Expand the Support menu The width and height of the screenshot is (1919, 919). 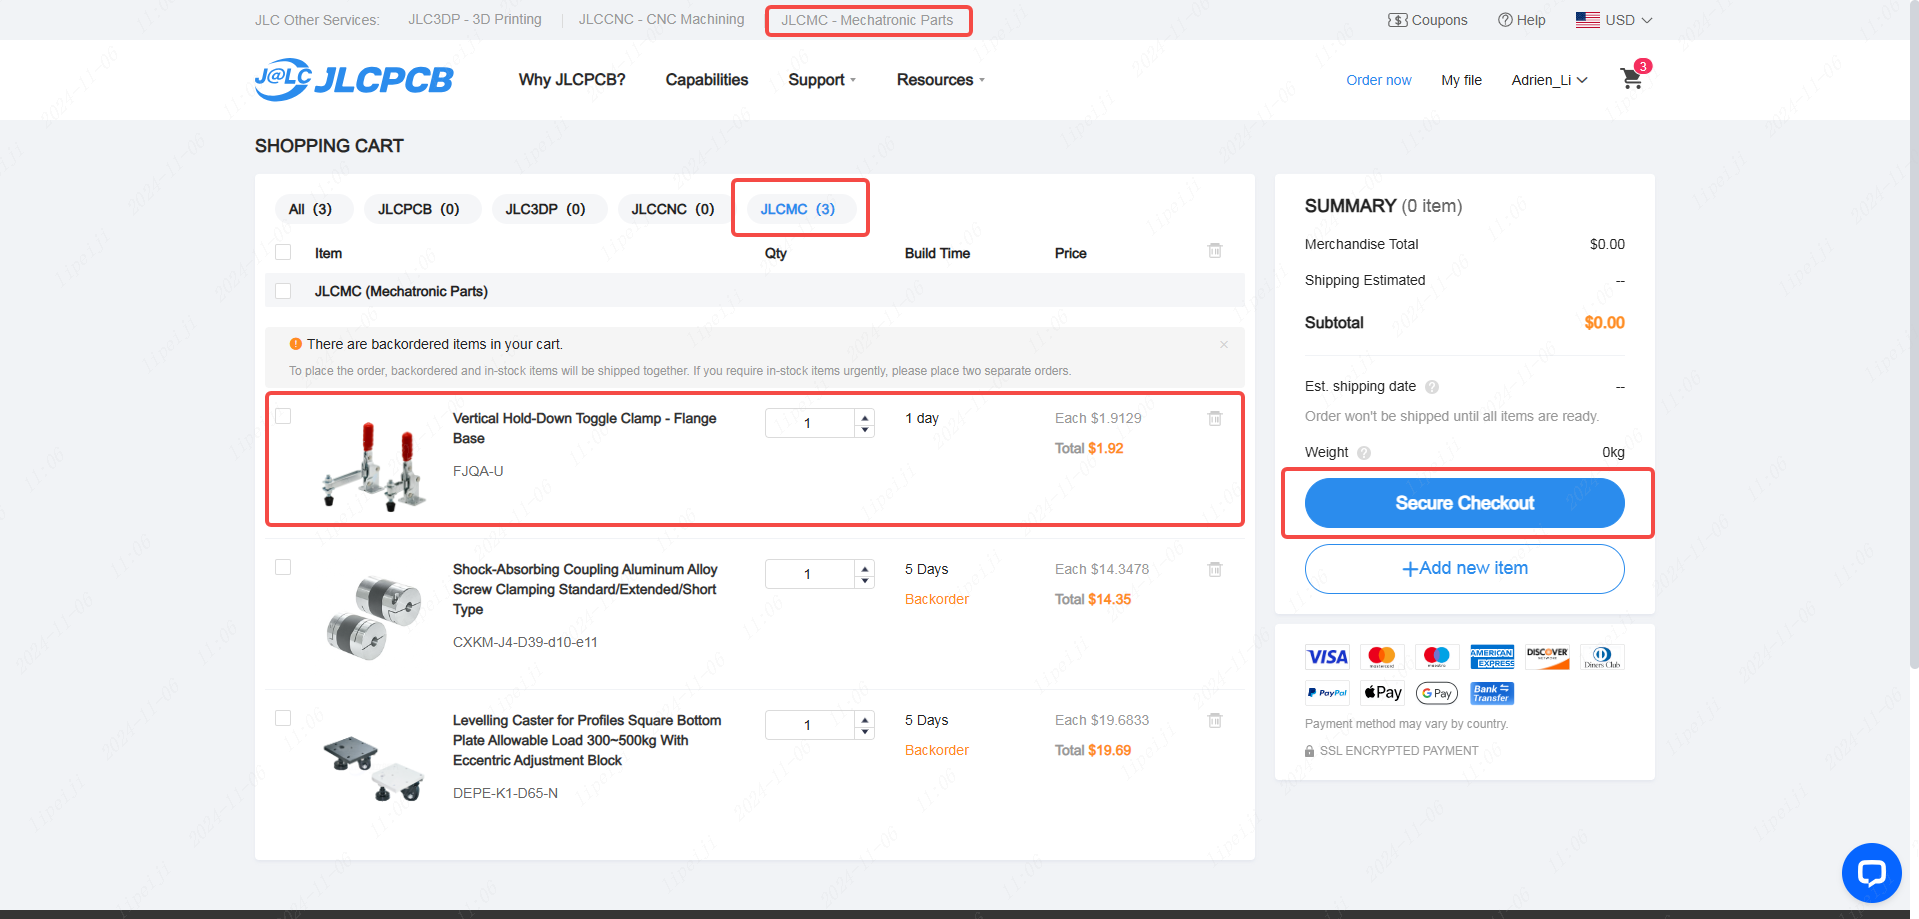coord(822,80)
